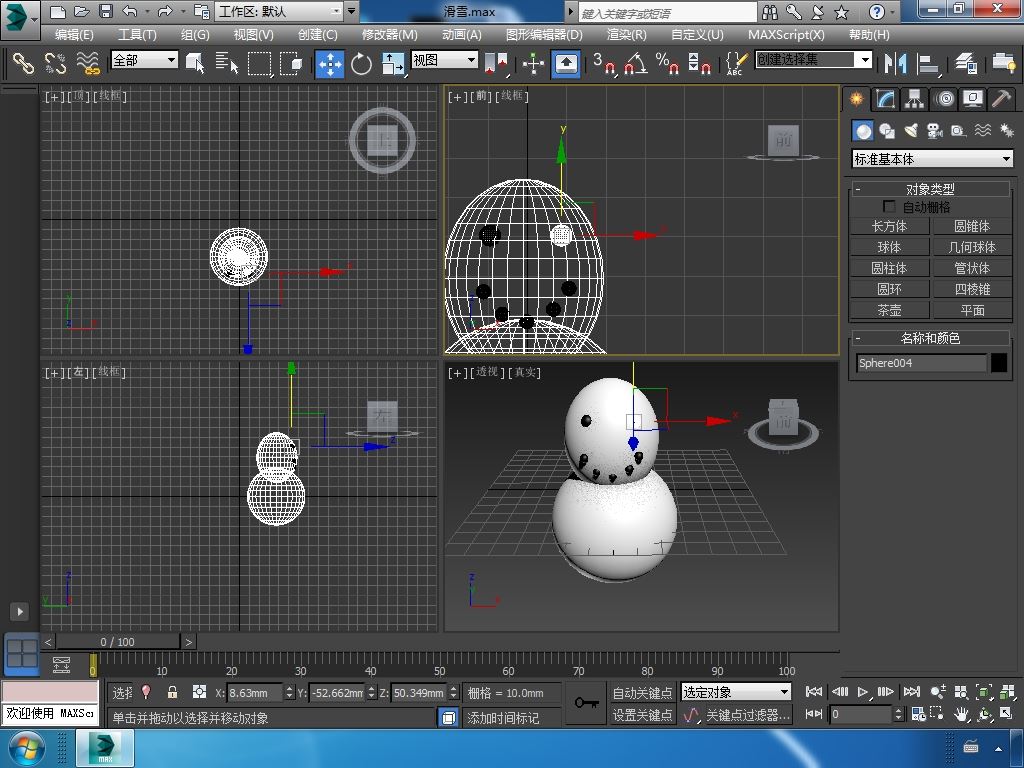
Task: Open 修改器(M) menu
Action: [x=389, y=35]
